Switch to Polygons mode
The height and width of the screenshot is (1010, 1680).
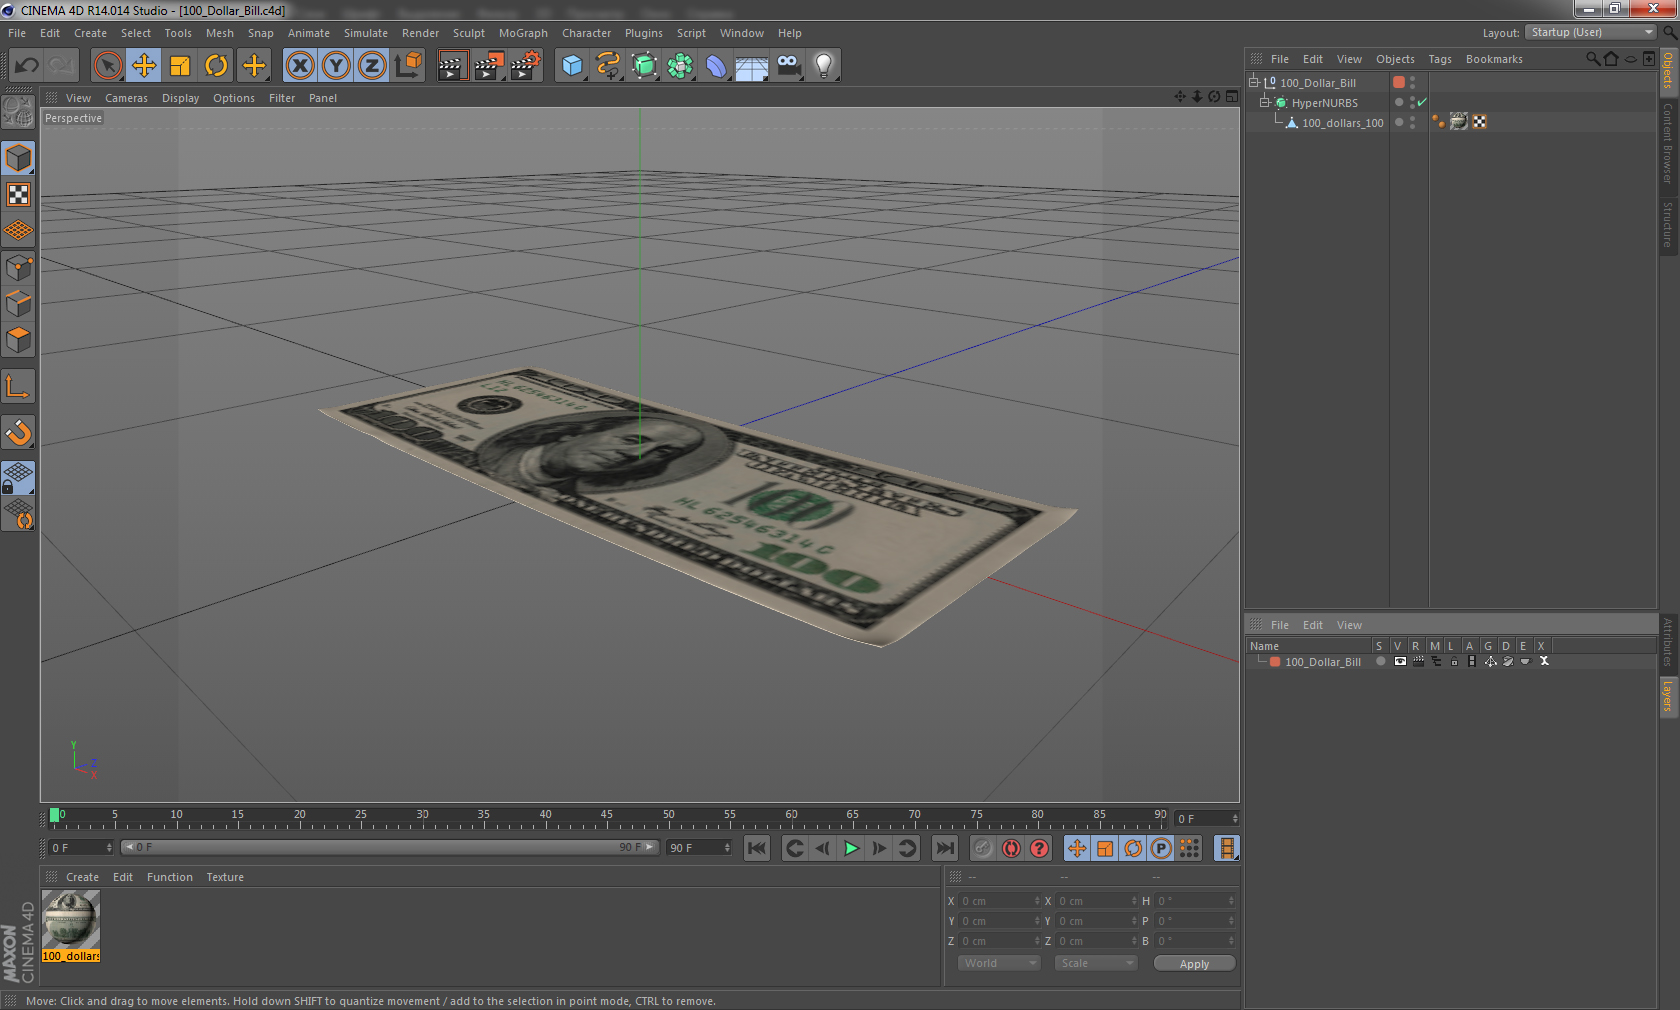(x=18, y=340)
